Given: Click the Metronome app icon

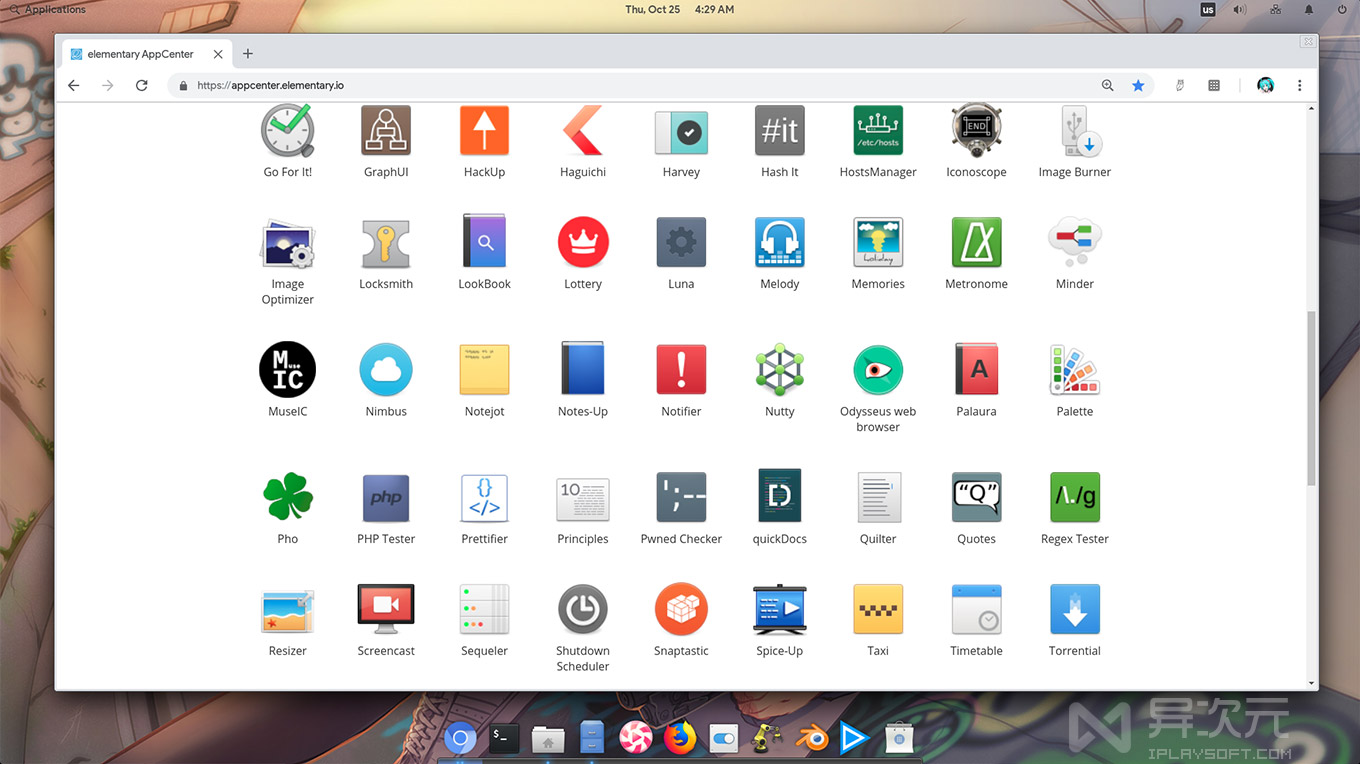Looking at the screenshot, I should (976, 241).
